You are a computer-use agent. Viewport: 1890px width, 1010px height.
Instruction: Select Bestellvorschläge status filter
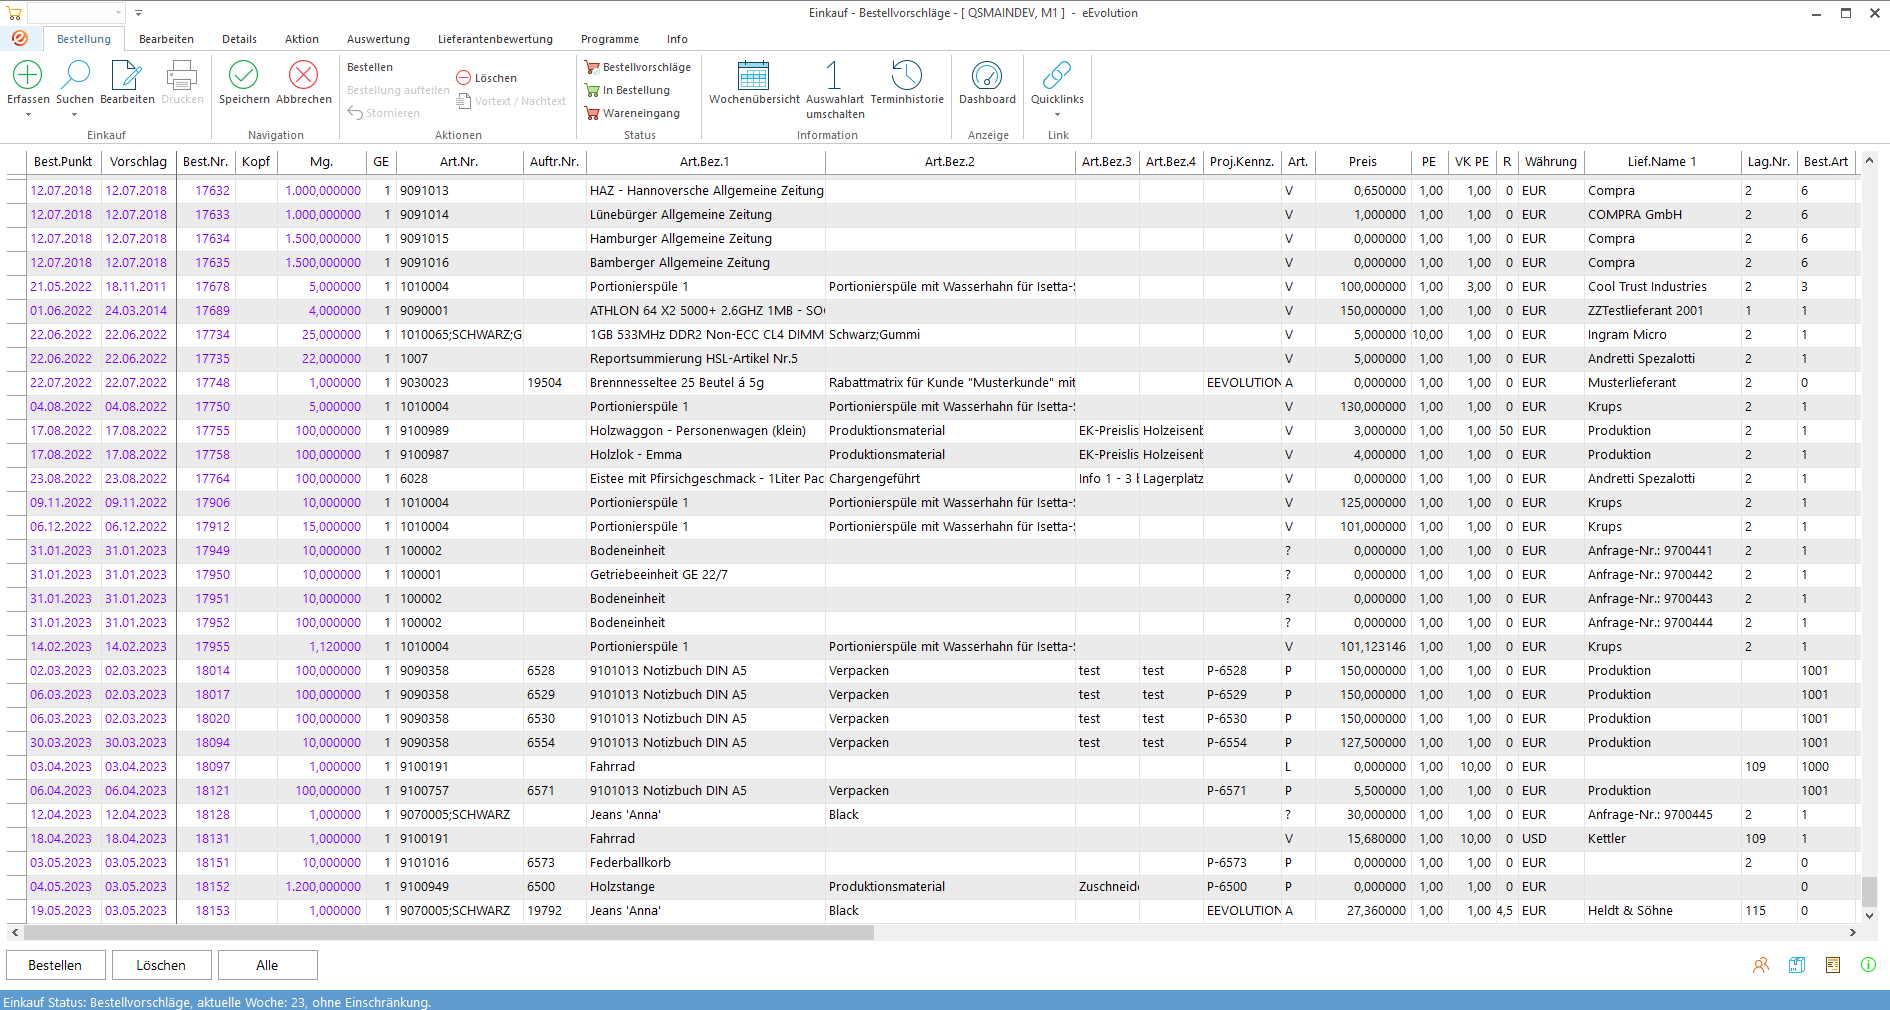click(638, 67)
